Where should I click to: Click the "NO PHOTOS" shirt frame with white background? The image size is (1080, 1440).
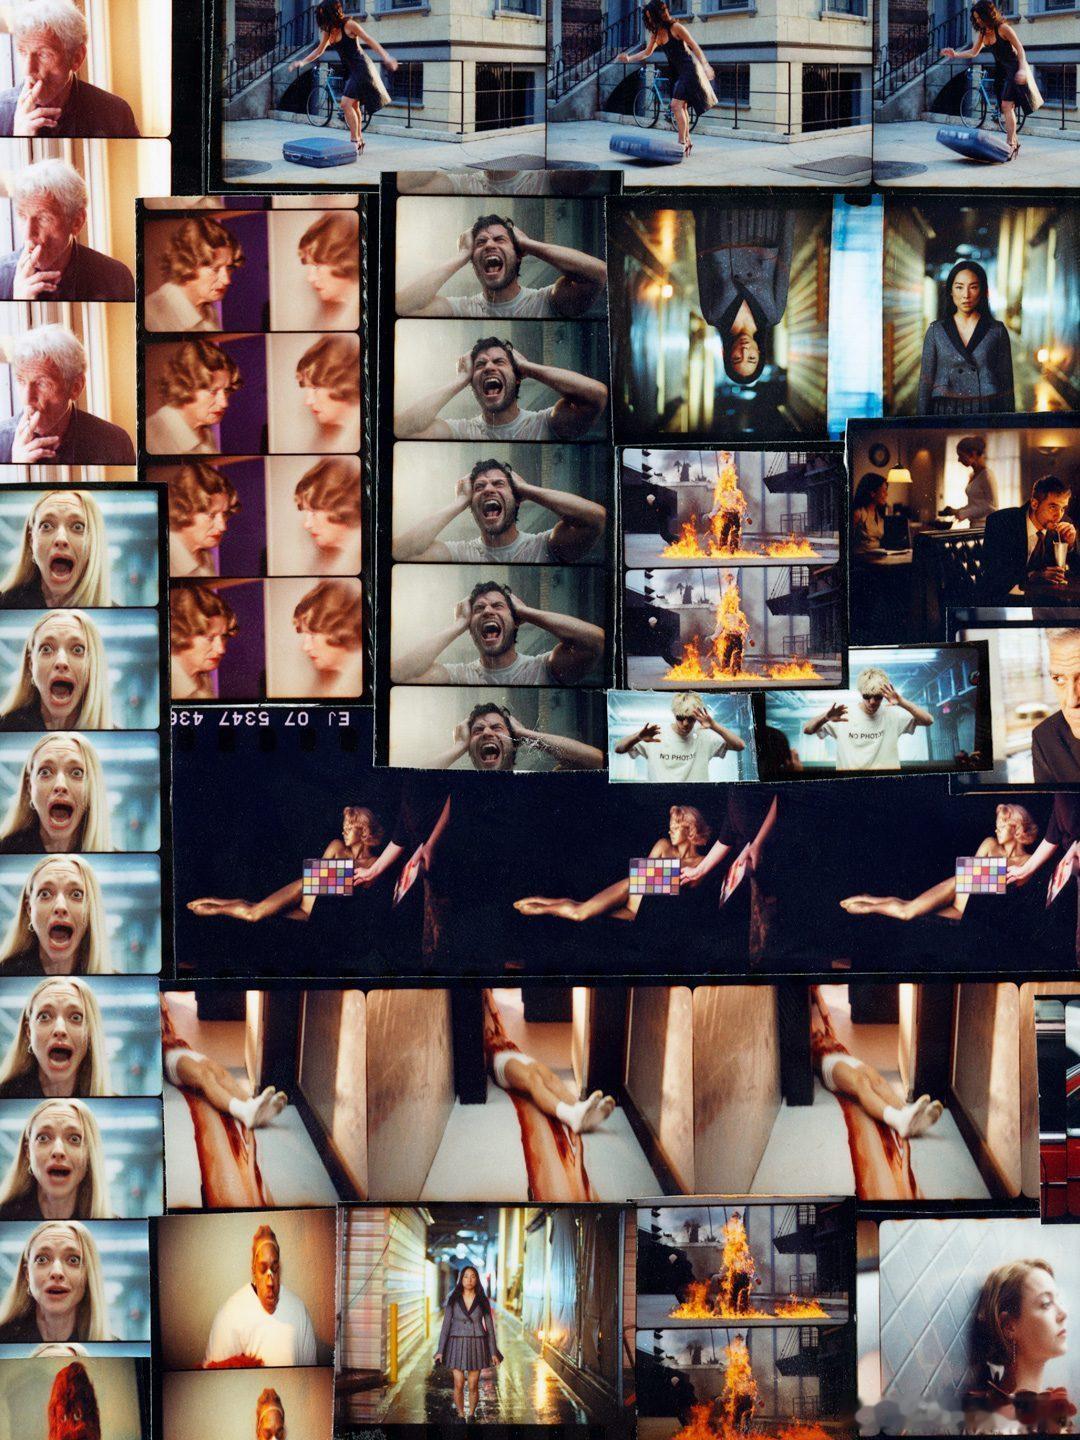[682, 736]
